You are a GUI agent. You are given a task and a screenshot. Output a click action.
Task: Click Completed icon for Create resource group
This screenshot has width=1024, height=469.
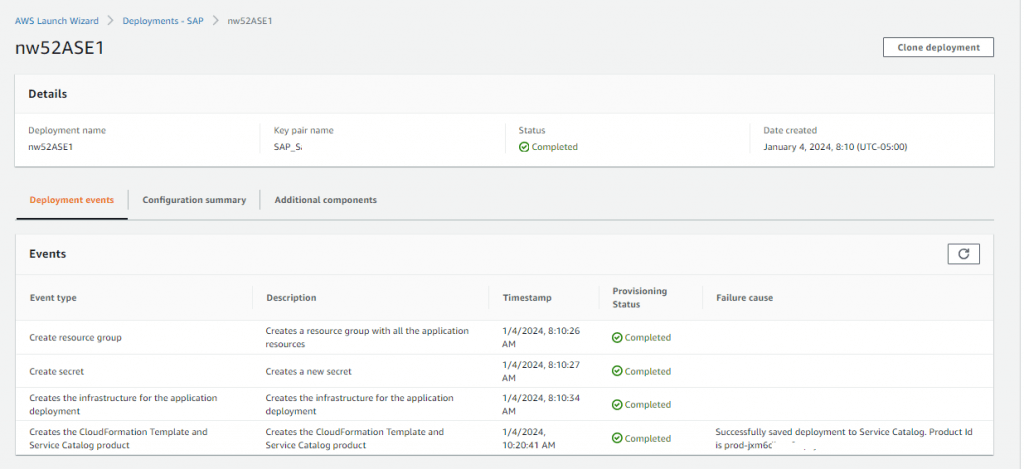[x=617, y=338]
